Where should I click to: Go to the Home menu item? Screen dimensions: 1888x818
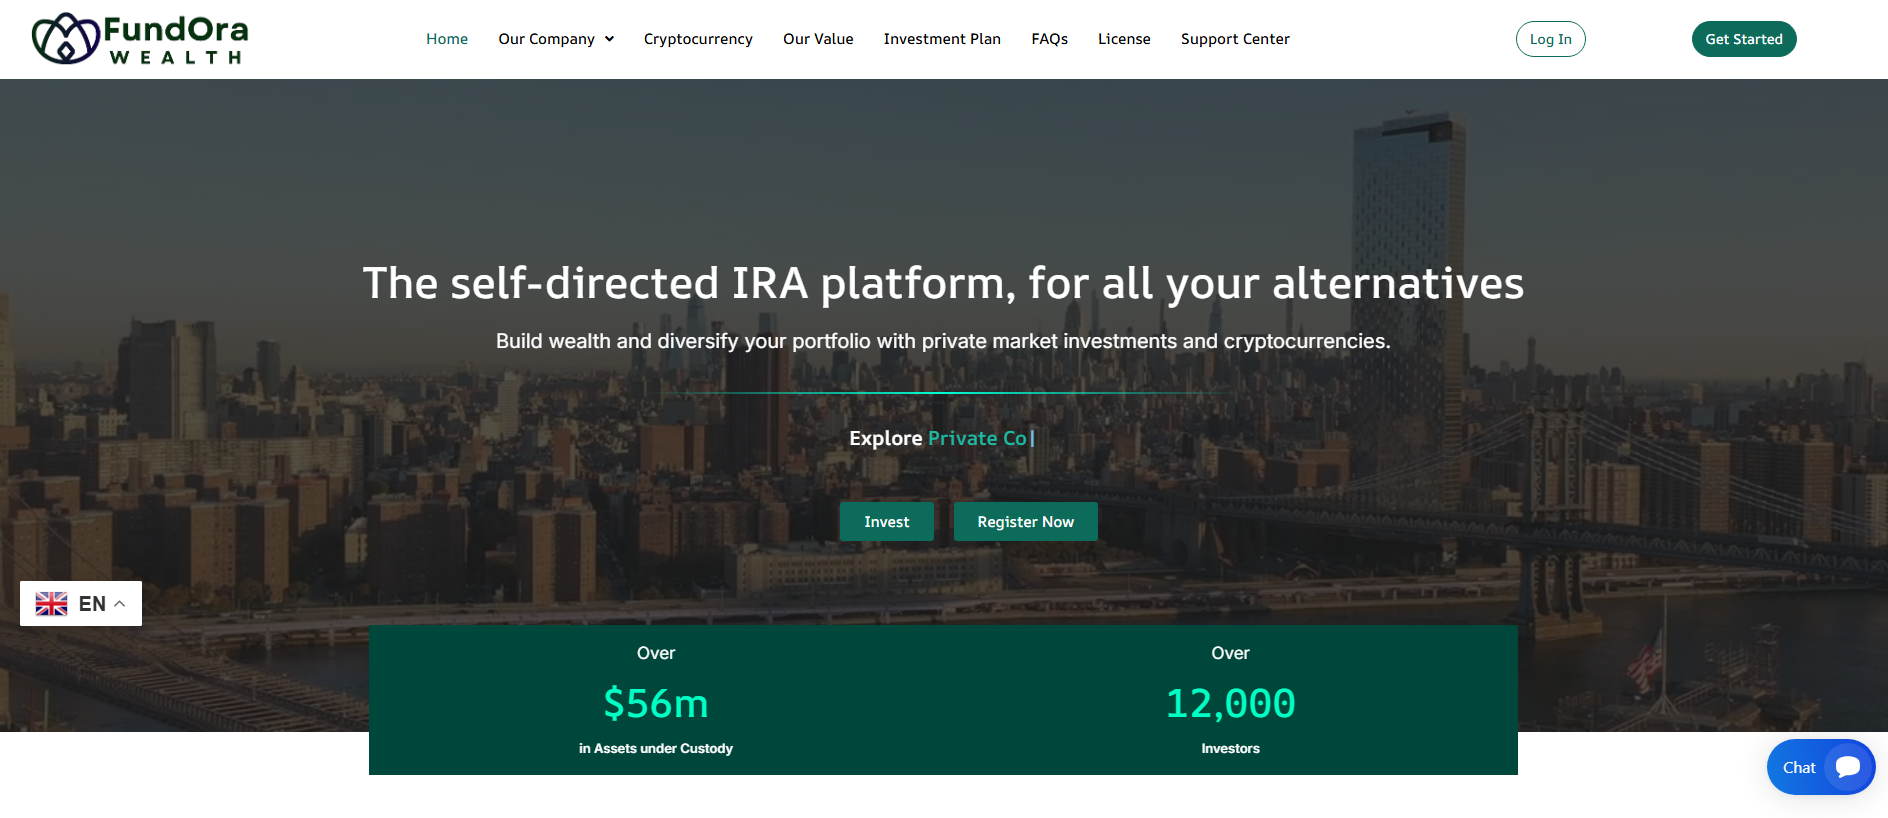click(x=447, y=39)
